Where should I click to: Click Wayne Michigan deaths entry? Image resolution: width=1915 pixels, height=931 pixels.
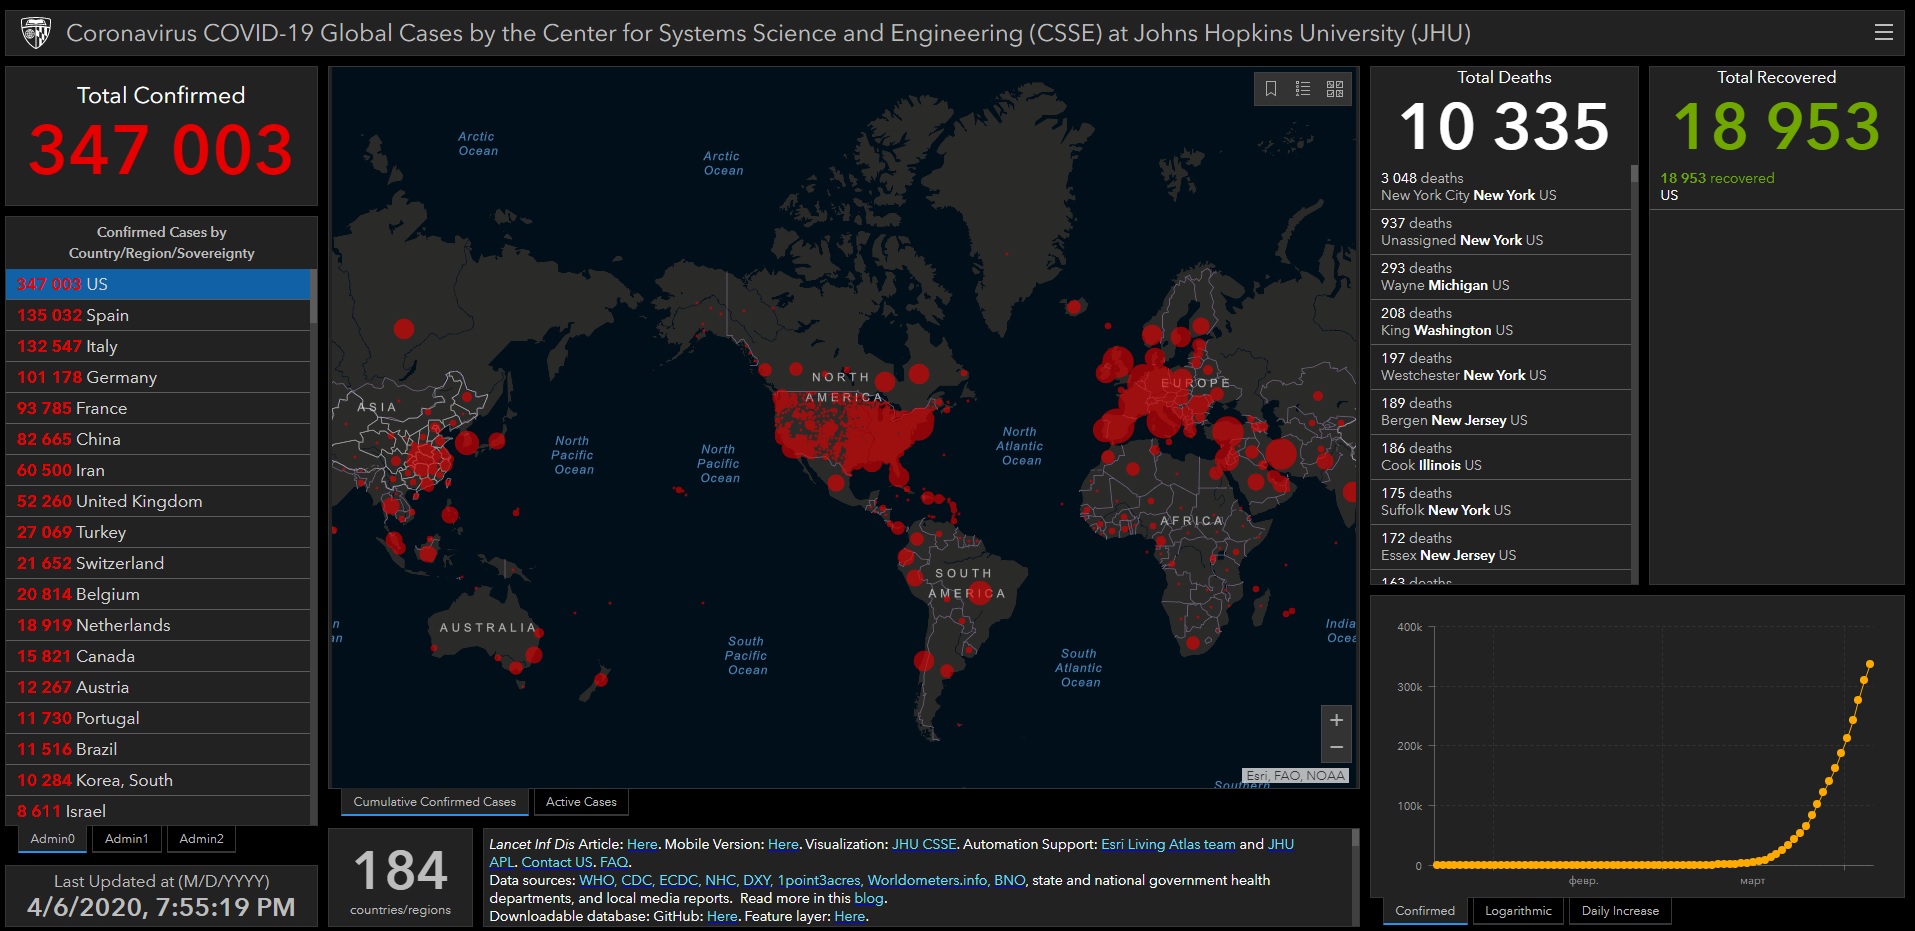[1500, 277]
